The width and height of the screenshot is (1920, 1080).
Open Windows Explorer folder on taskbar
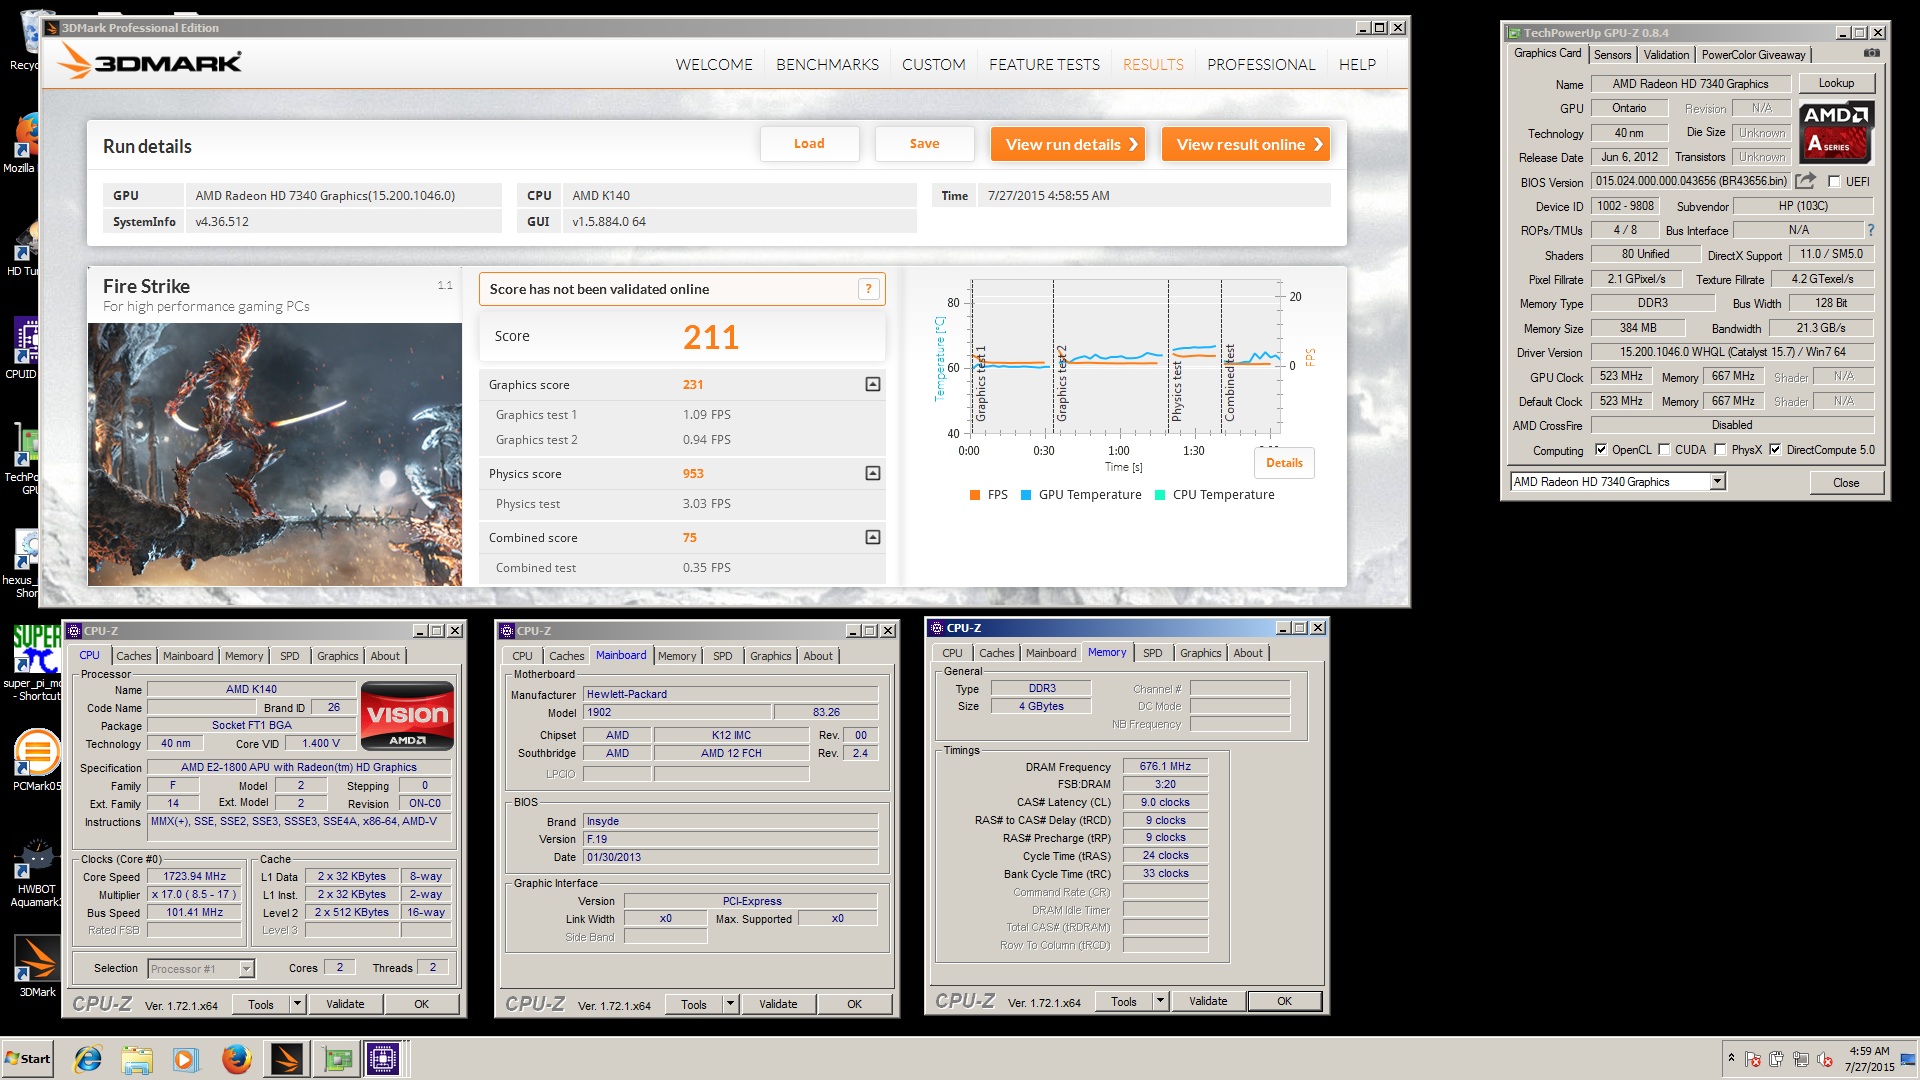pos(137,1058)
